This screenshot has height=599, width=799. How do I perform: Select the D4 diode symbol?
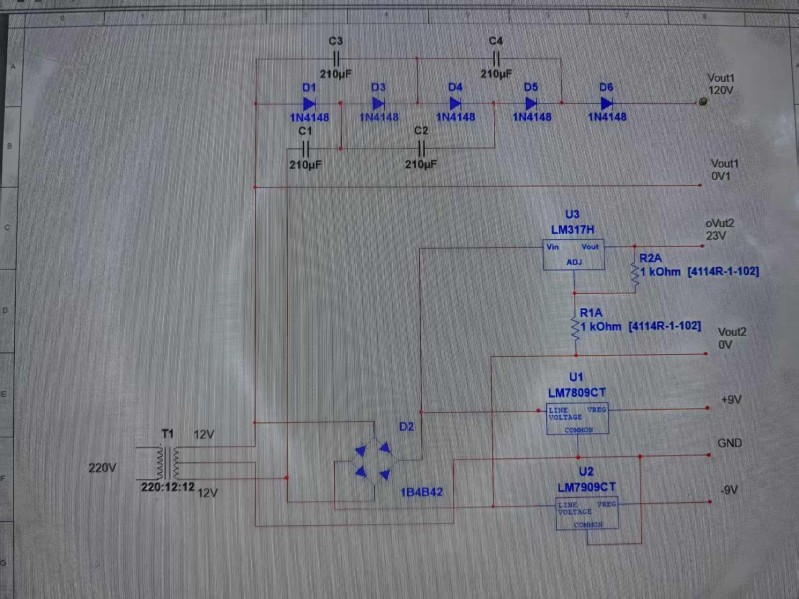click(x=455, y=103)
